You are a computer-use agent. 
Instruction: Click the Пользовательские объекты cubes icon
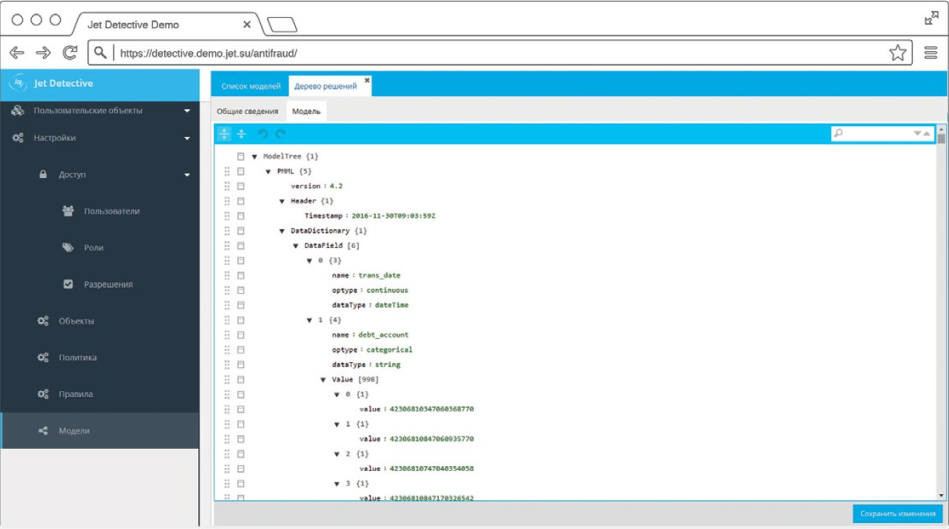(18, 110)
